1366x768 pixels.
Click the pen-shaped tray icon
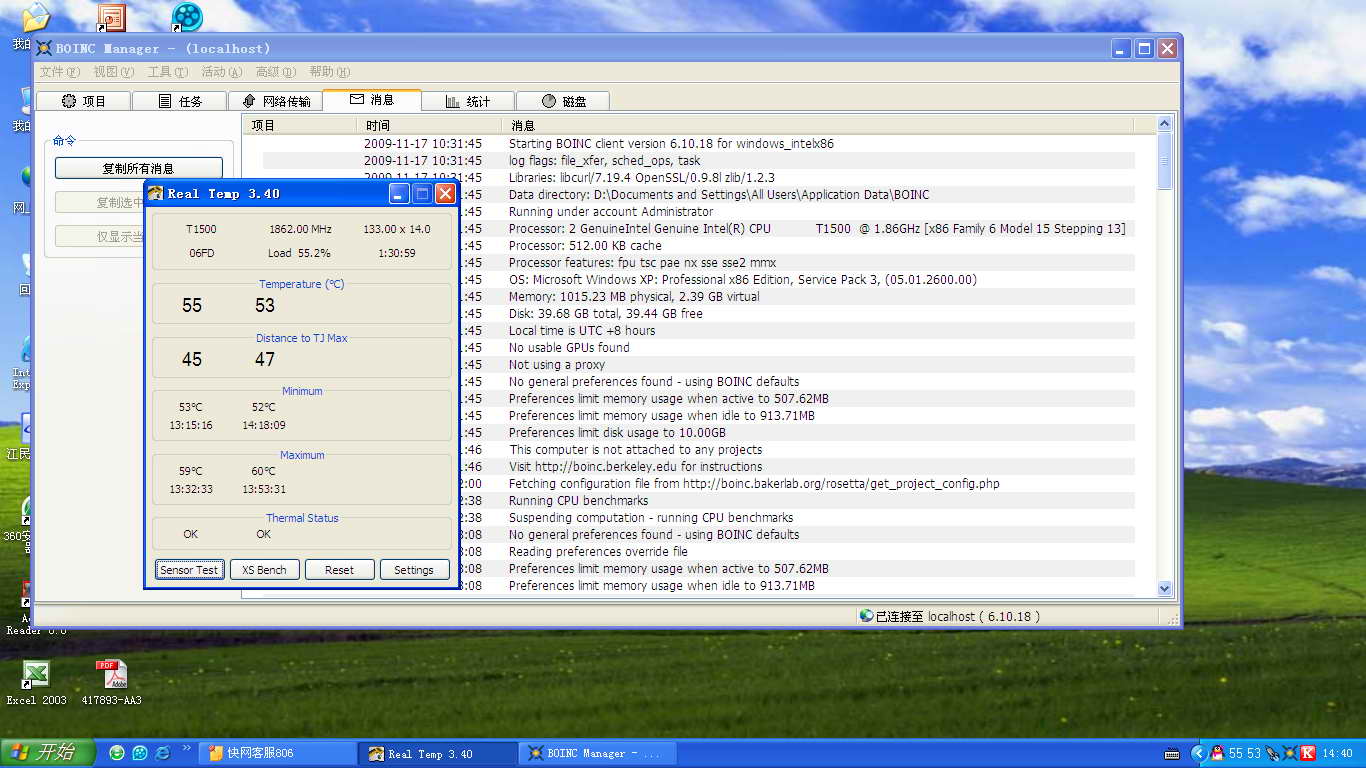pyautogui.click(x=1273, y=753)
